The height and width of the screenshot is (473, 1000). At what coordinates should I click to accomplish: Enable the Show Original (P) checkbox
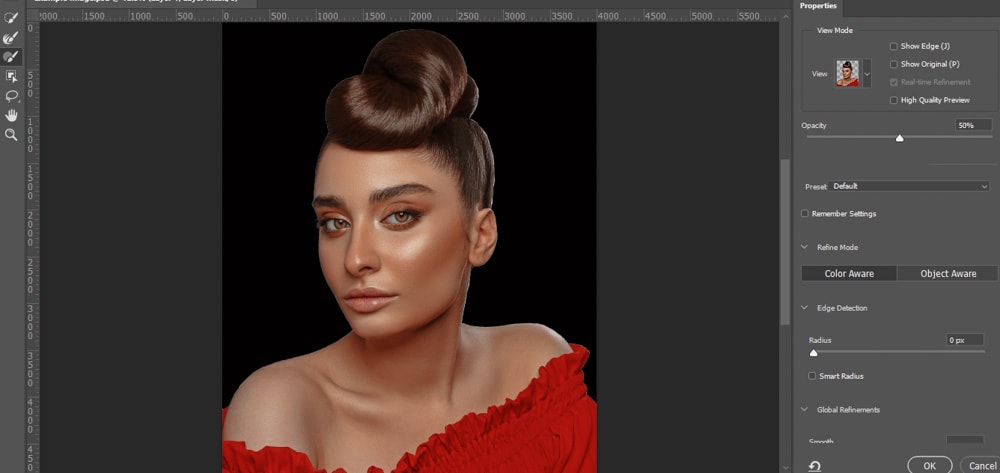click(x=893, y=64)
